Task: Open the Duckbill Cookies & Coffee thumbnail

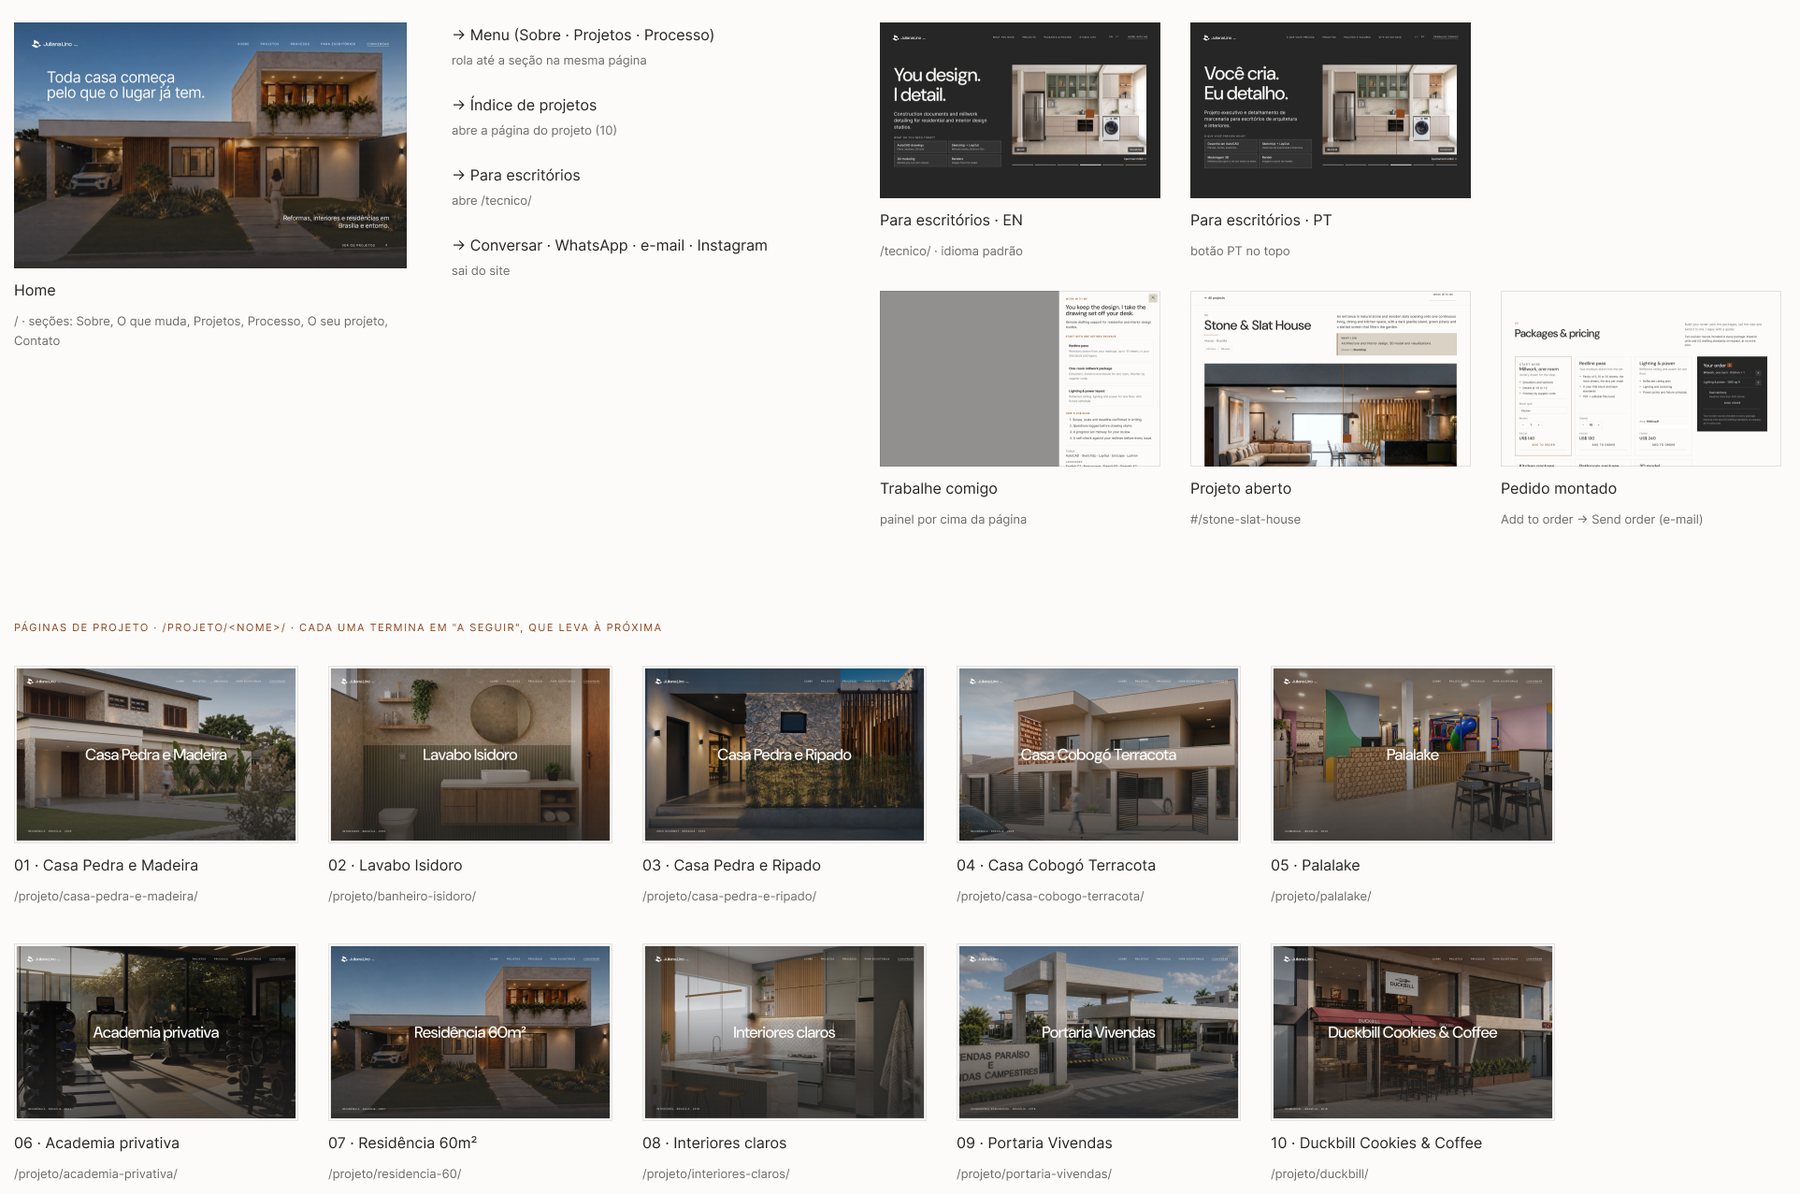Action: click(x=1412, y=1032)
